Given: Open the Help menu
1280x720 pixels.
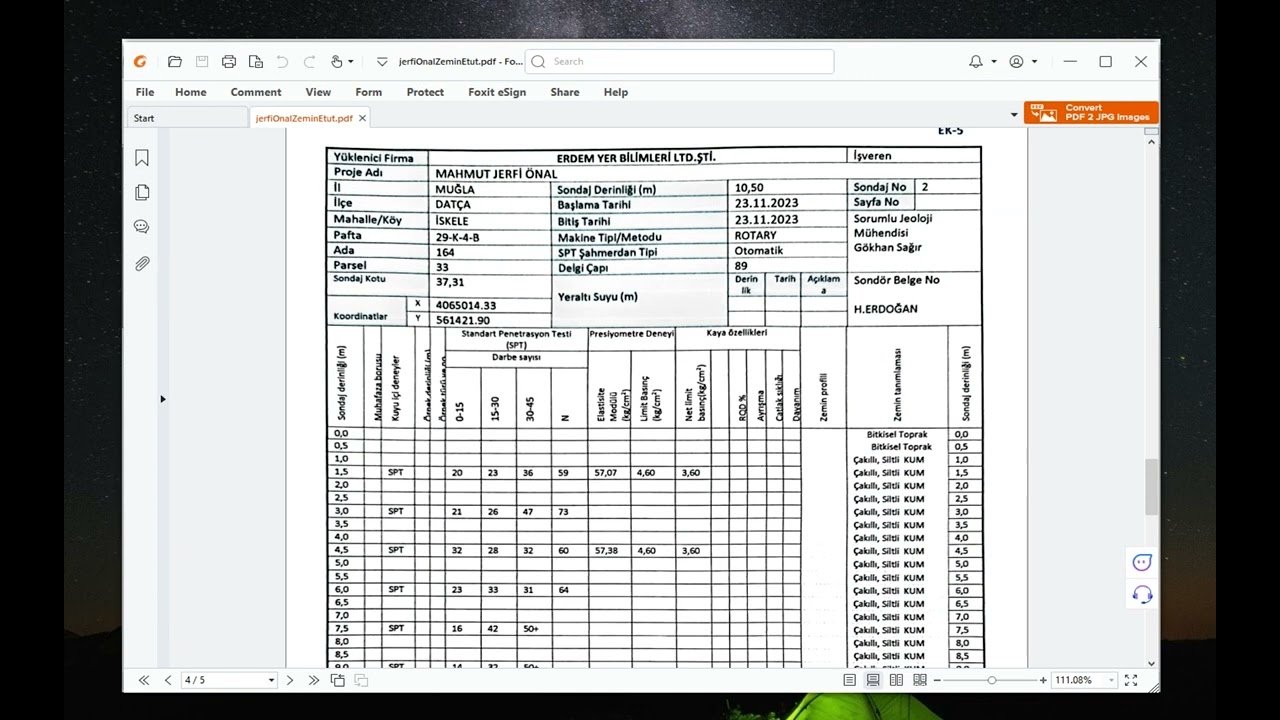Looking at the screenshot, I should (x=616, y=92).
